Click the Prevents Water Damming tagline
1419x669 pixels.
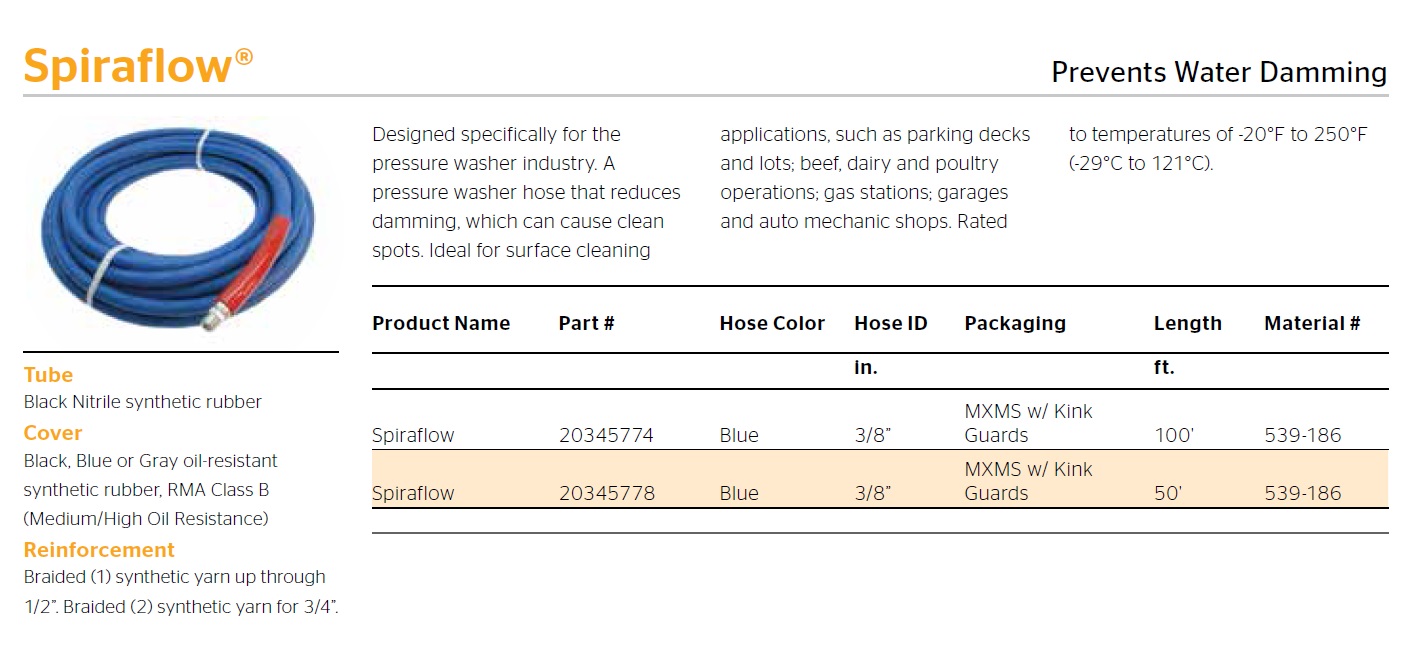[1219, 72]
